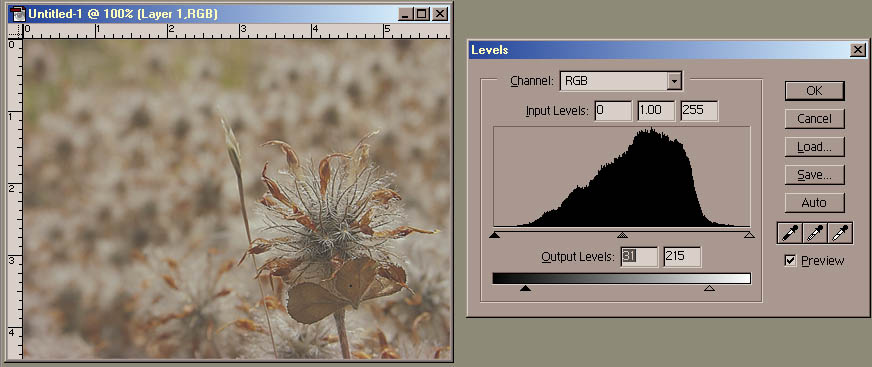Click the histogram display in Levels

(x=622, y=176)
